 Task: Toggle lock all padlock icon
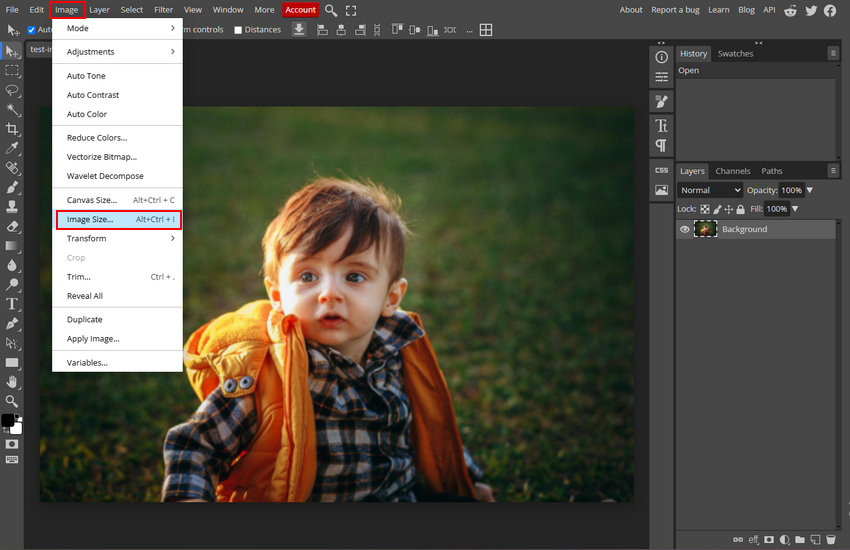pyautogui.click(x=740, y=209)
